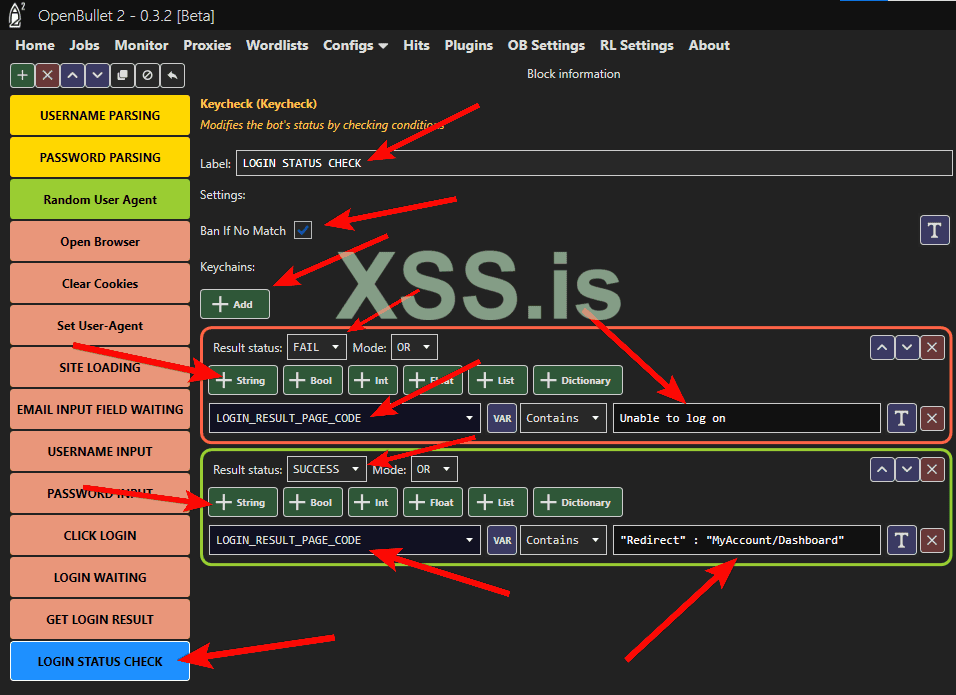Open Contains comparer dropdown in SUCCESS keychain
956x695 pixels.
(x=563, y=540)
